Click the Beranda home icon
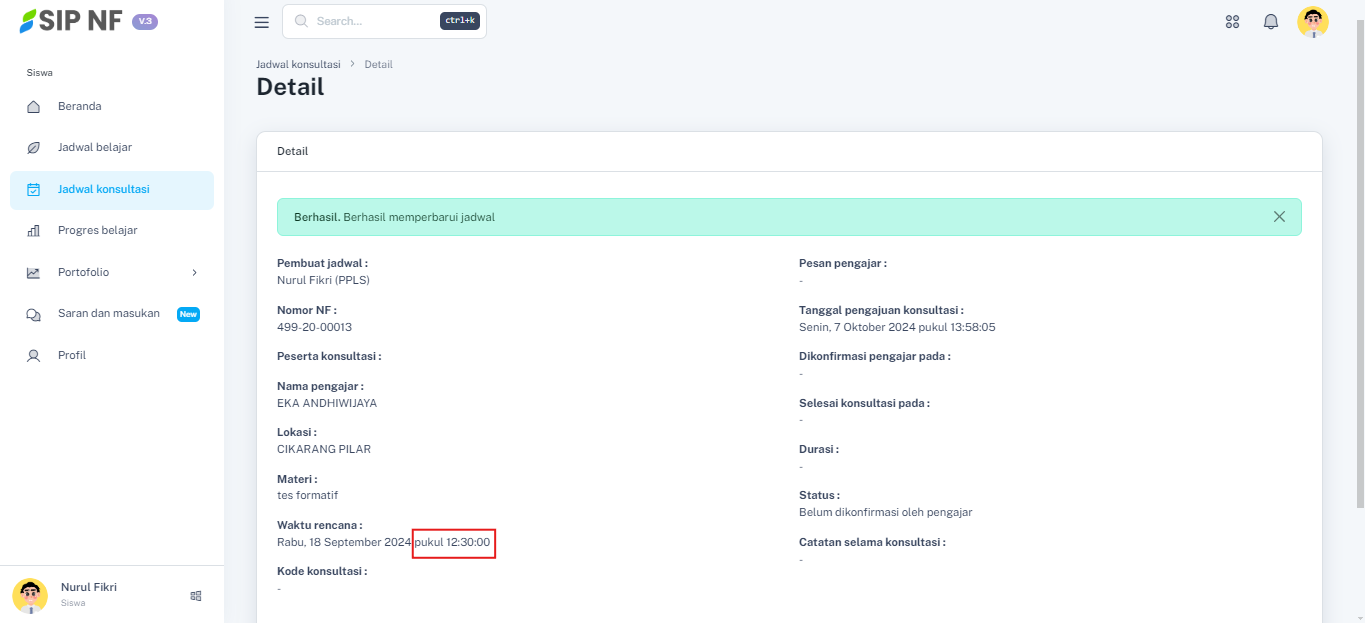 (33, 107)
